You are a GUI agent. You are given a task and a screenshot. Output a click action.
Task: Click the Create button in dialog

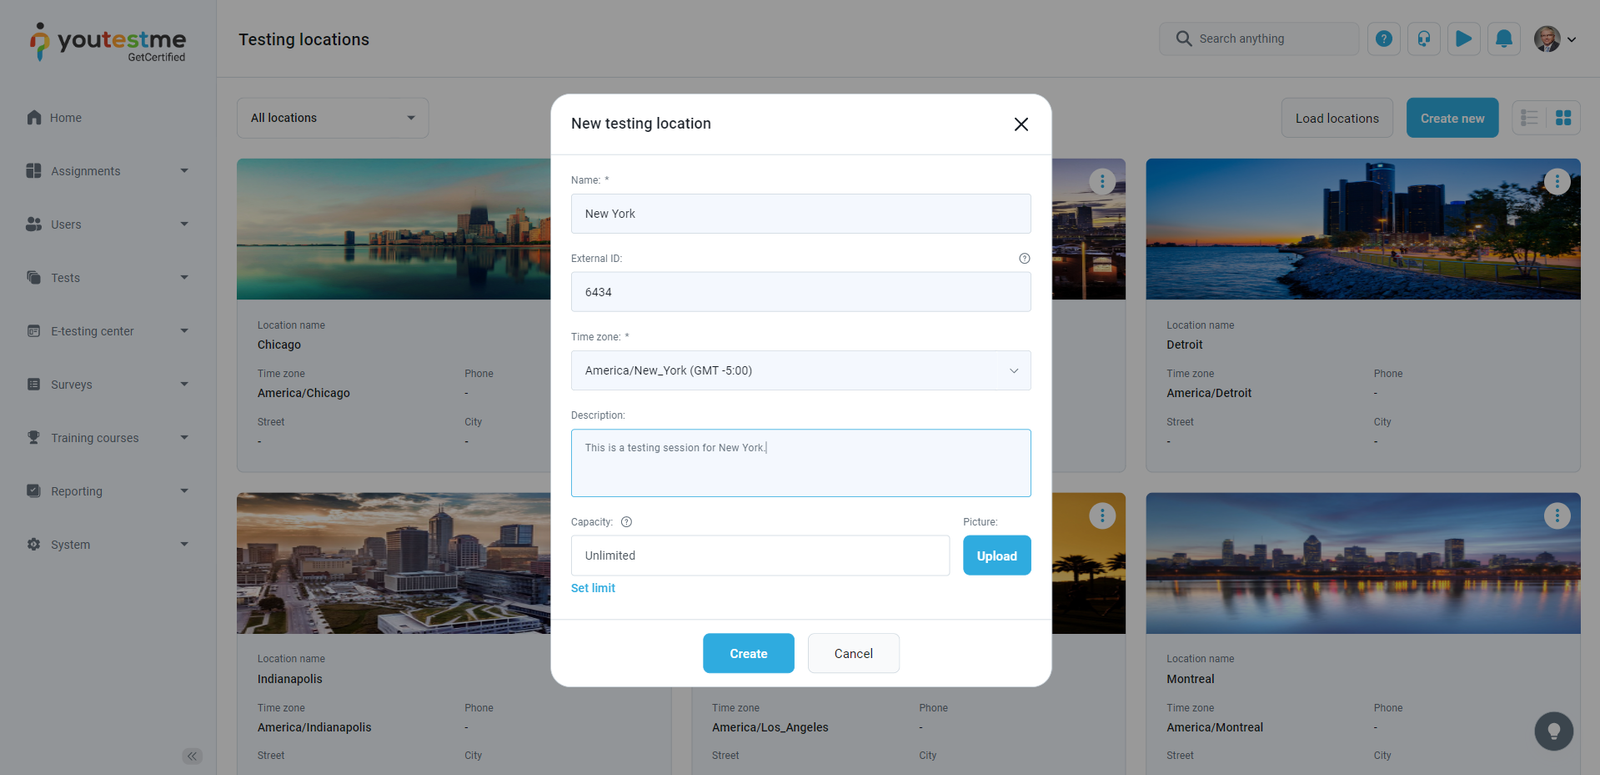[749, 653]
